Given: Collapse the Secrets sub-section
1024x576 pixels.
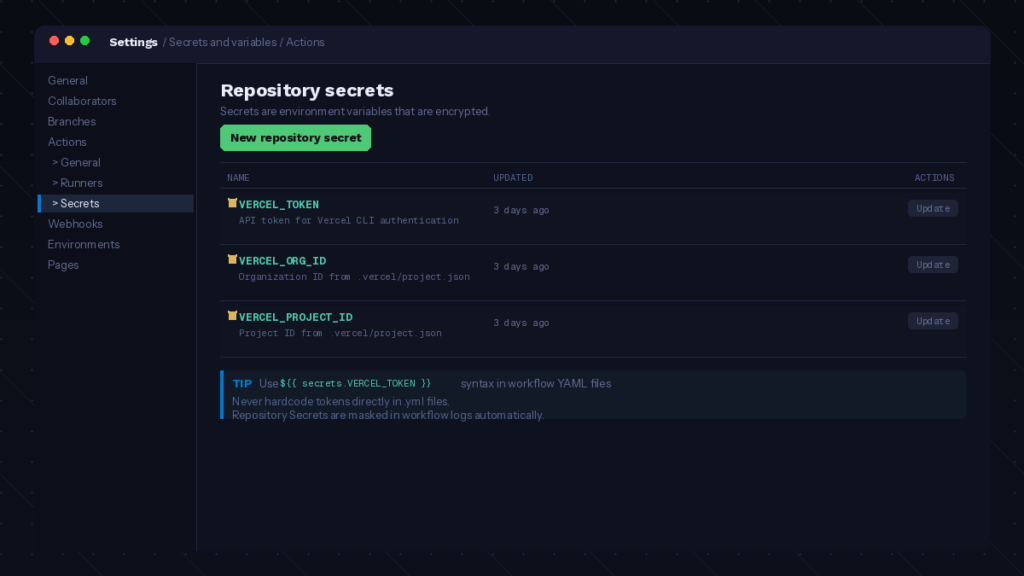Looking at the screenshot, I should click(78, 203).
